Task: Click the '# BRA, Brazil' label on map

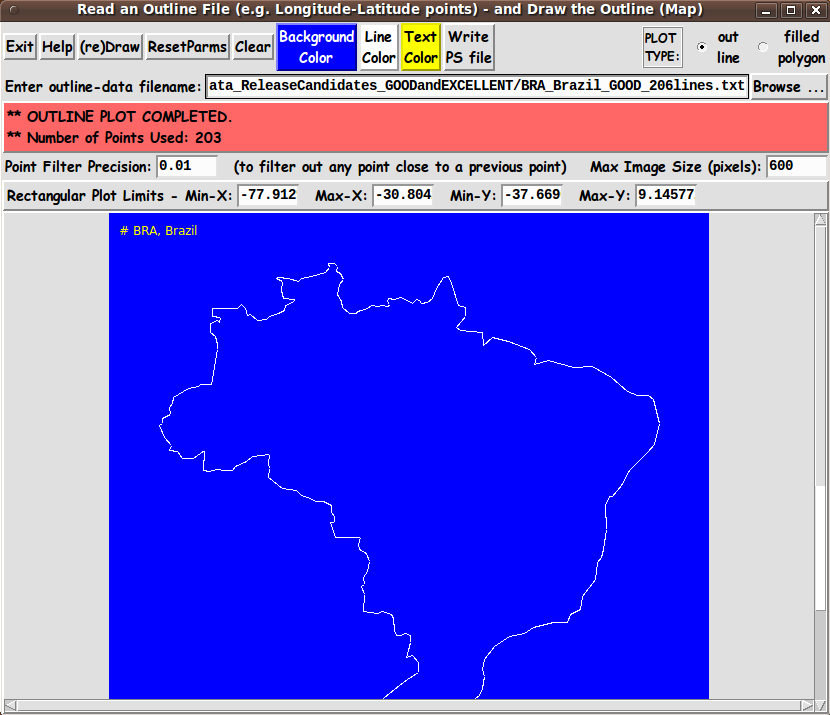Action: click(x=158, y=231)
